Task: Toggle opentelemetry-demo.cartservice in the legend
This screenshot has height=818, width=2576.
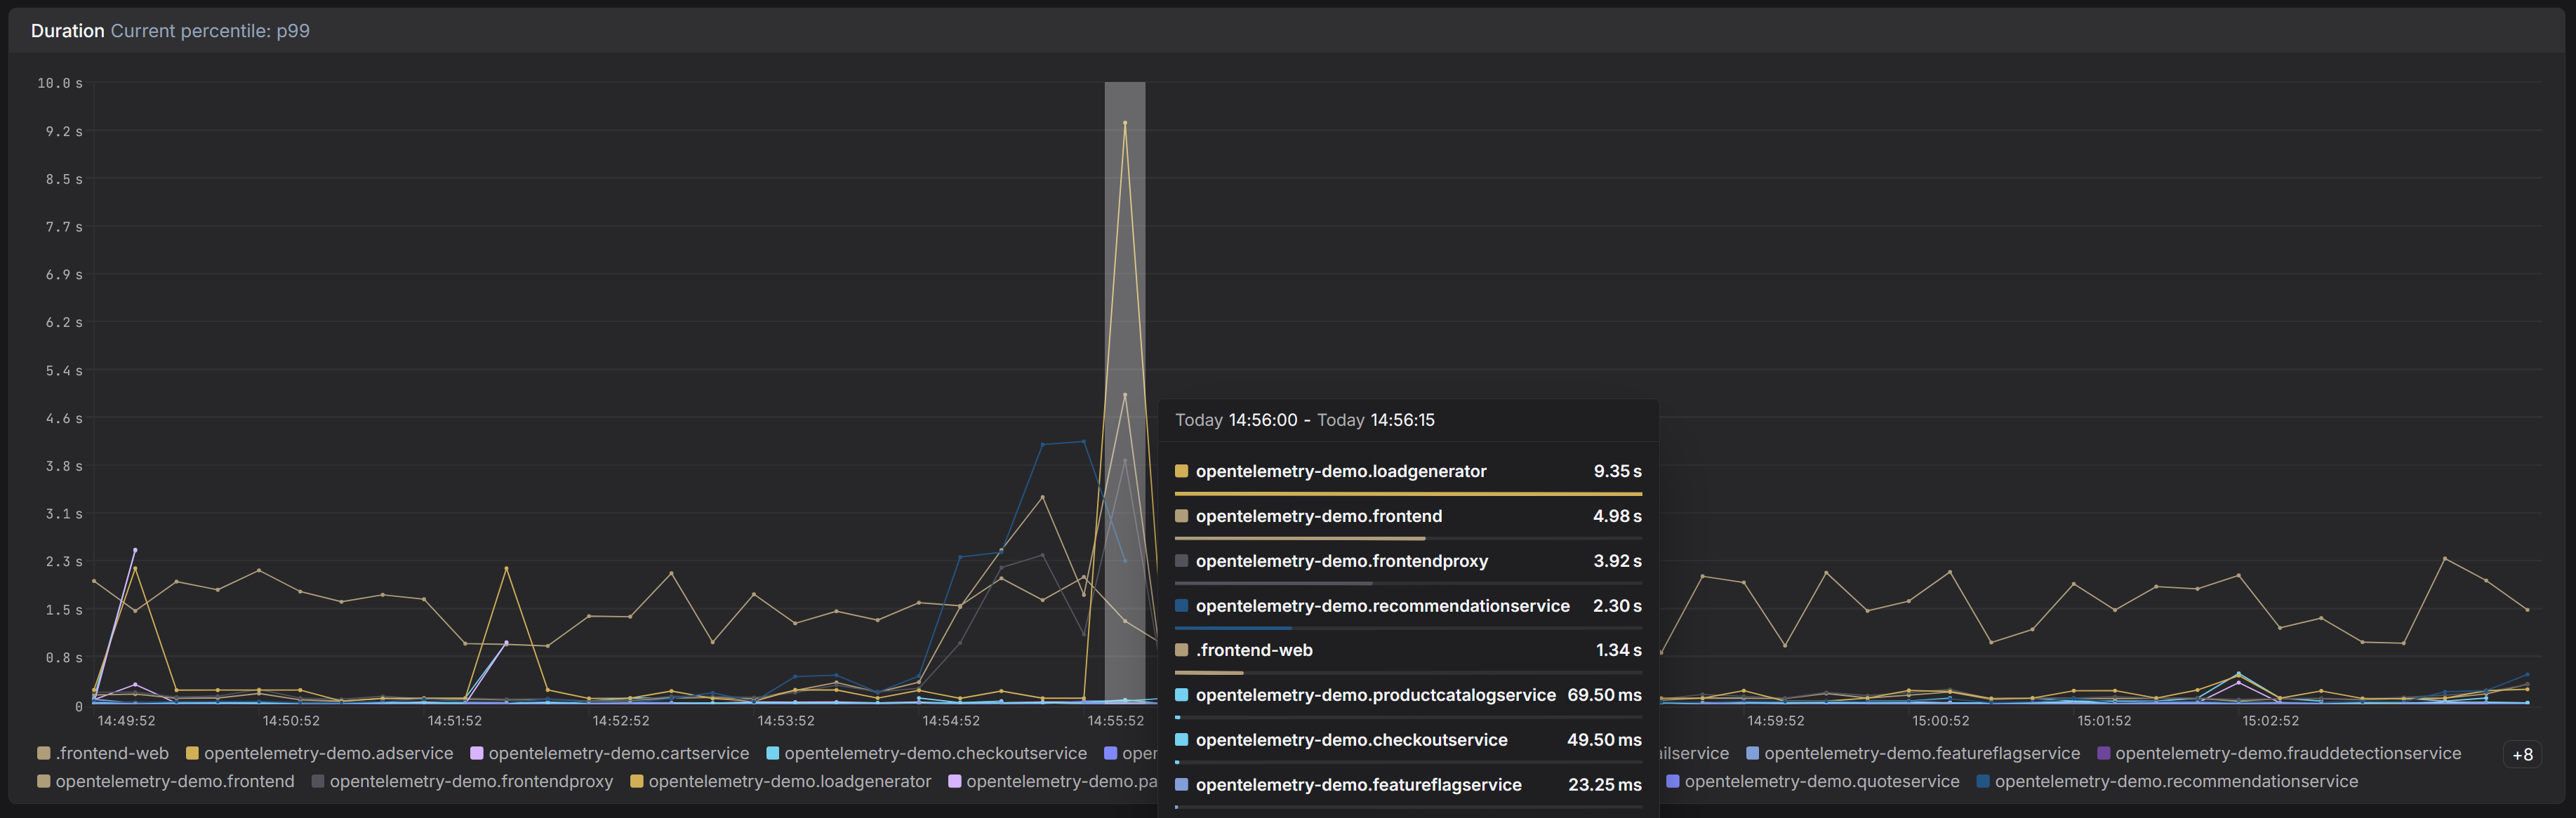Action: (x=617, y=753)
